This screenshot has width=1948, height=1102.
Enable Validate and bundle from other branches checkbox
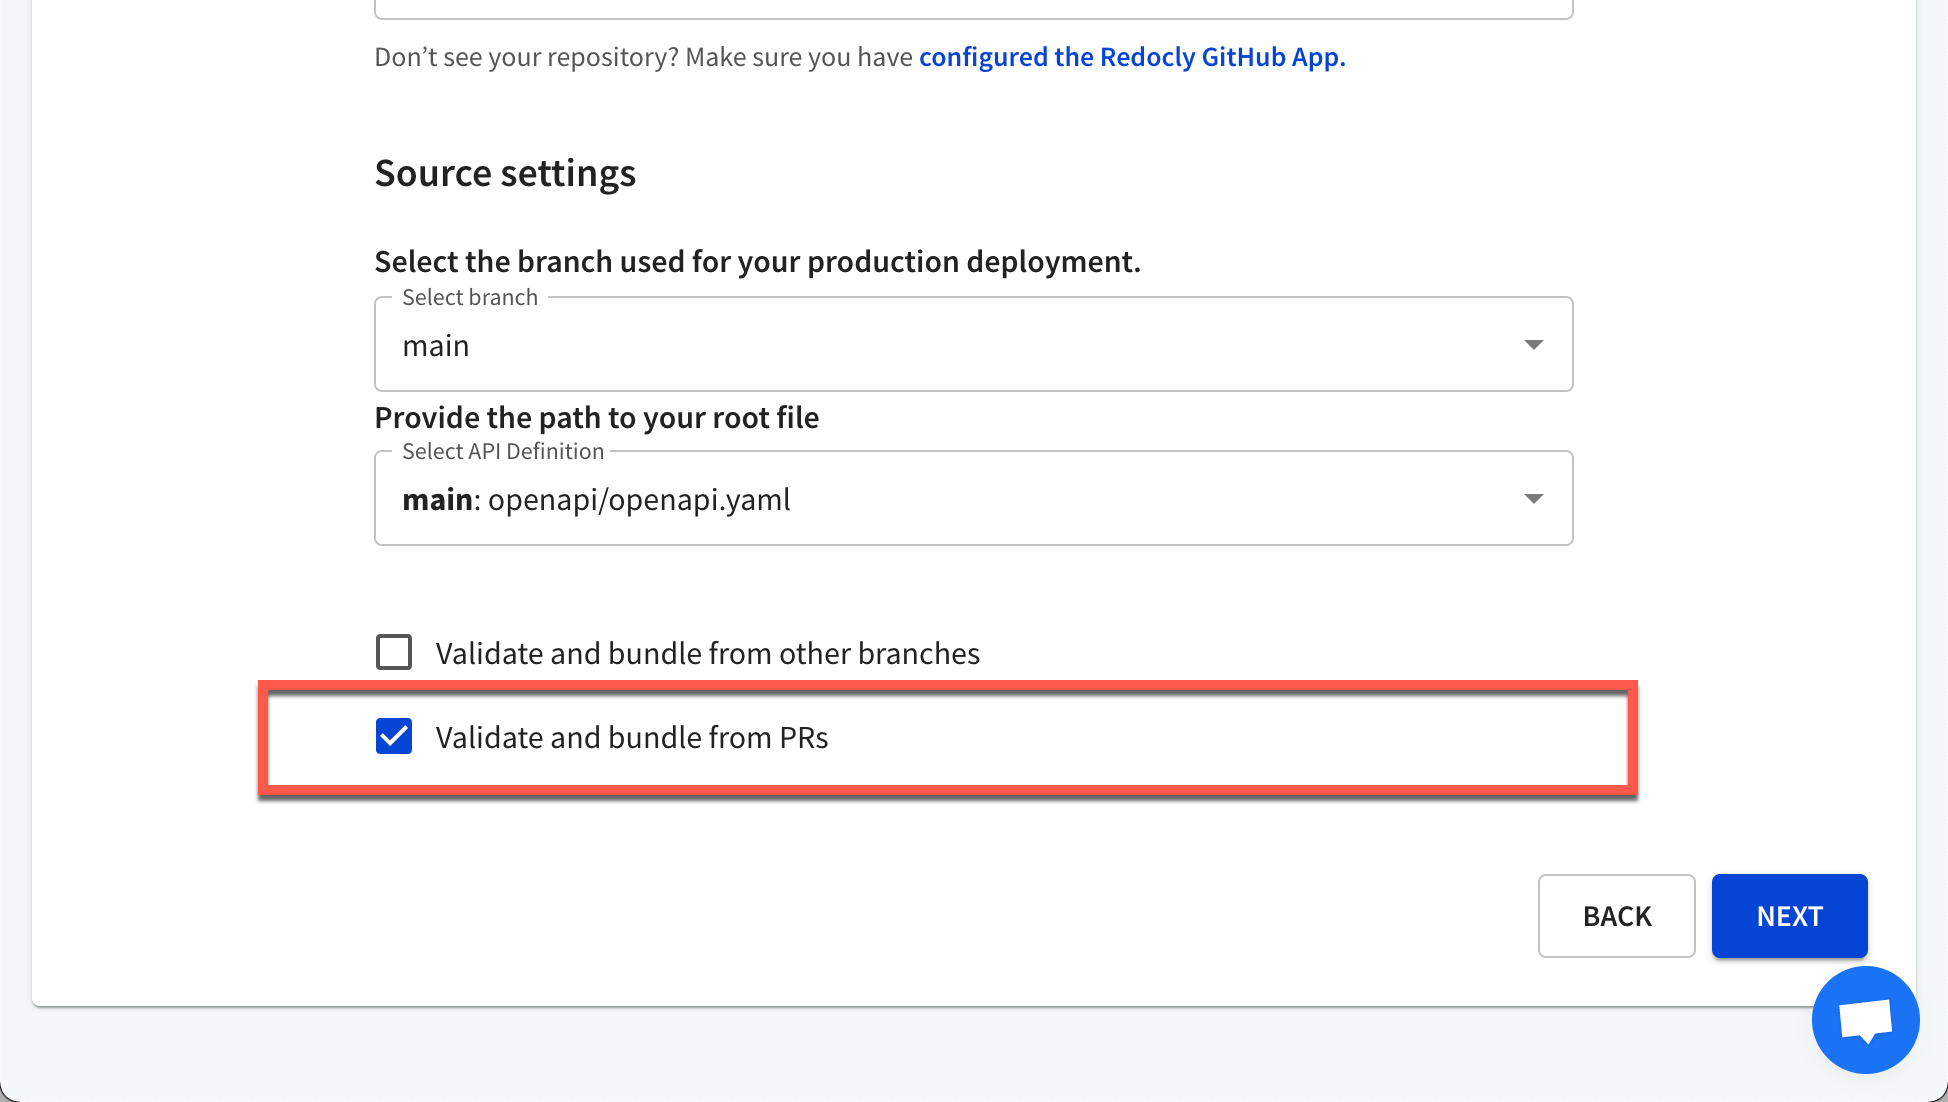coord(394,652)
